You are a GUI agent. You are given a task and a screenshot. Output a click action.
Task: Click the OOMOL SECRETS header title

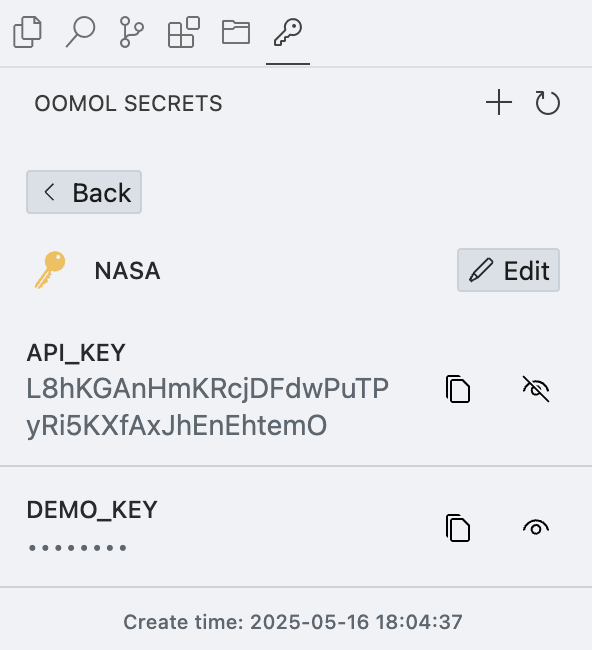pyautogui.click(x=129, y=103)
